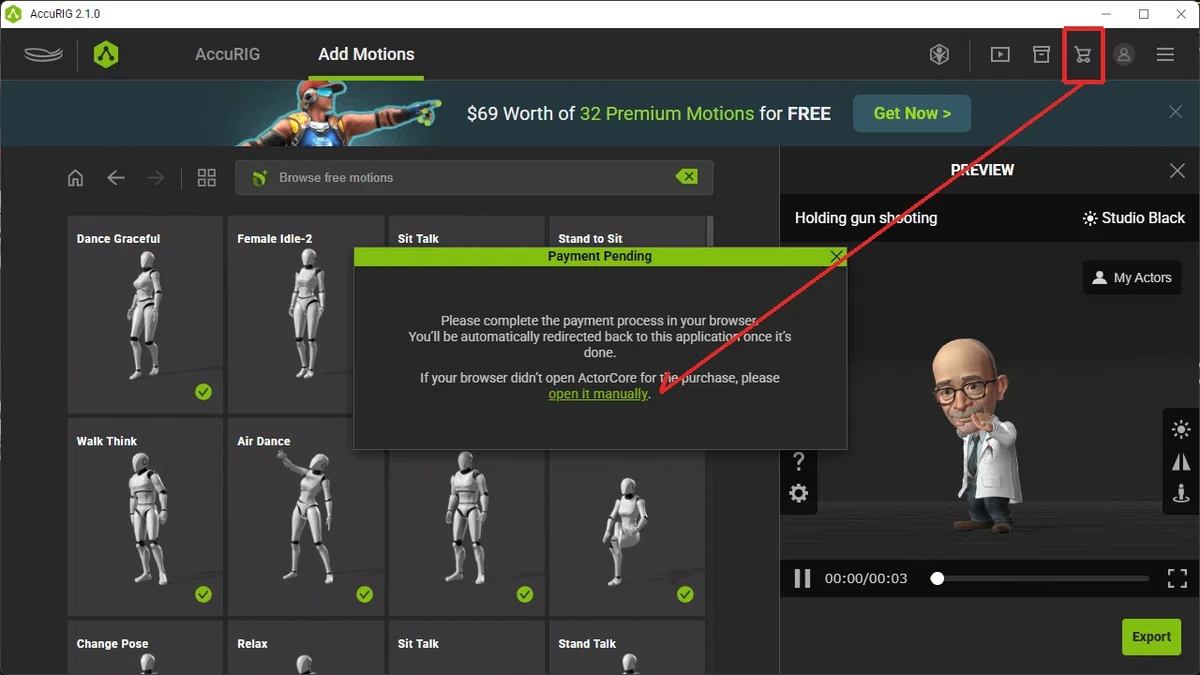This screenshot has height=675, width=1200.
Task: Open the archive box icon in toolbar
Action: click(x=1042, y=54)
